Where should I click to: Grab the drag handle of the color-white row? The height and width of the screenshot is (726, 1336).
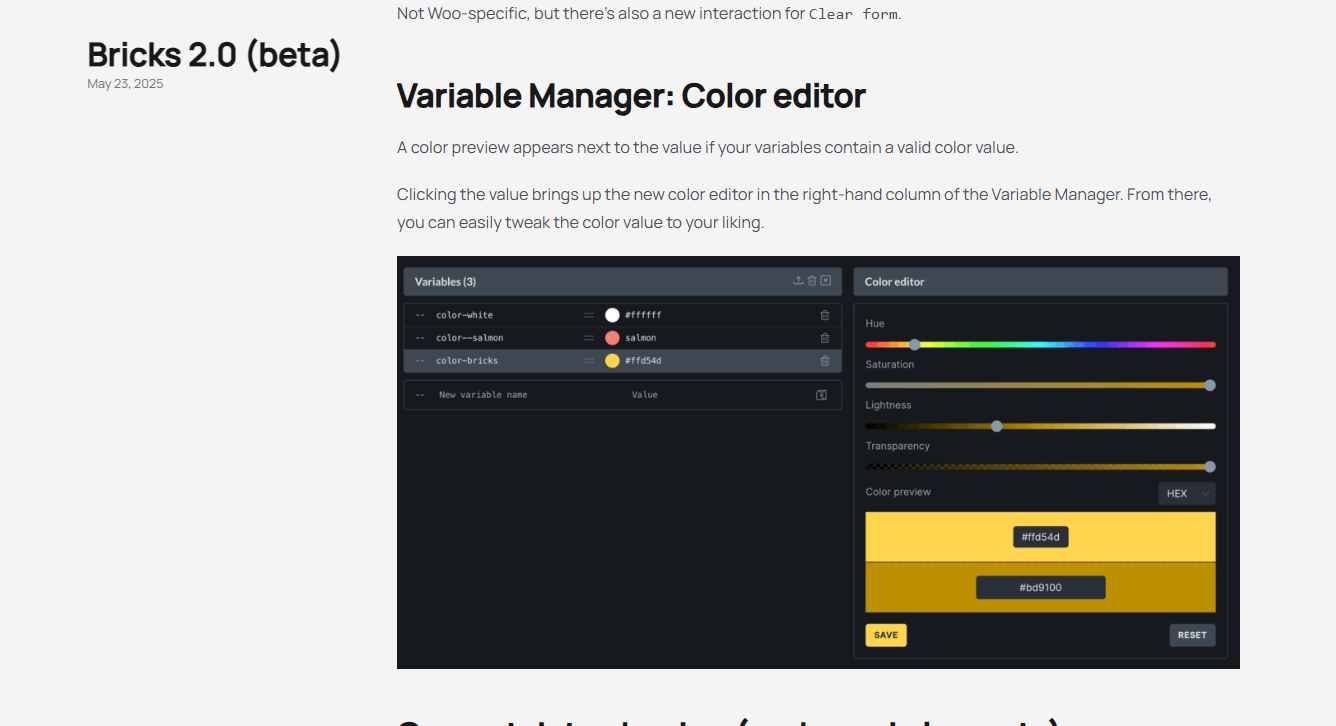(589, 315)
